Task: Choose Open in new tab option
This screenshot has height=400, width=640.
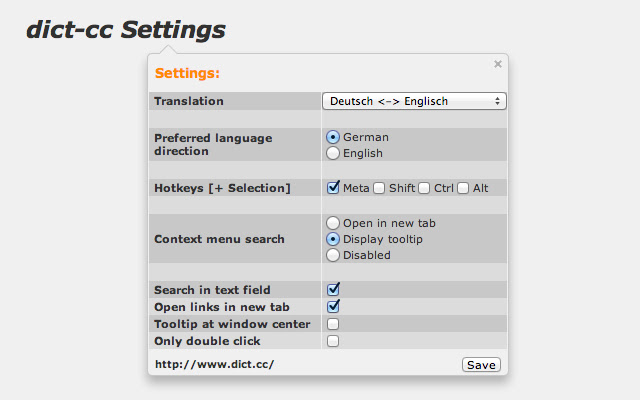Action: point(333,223)
